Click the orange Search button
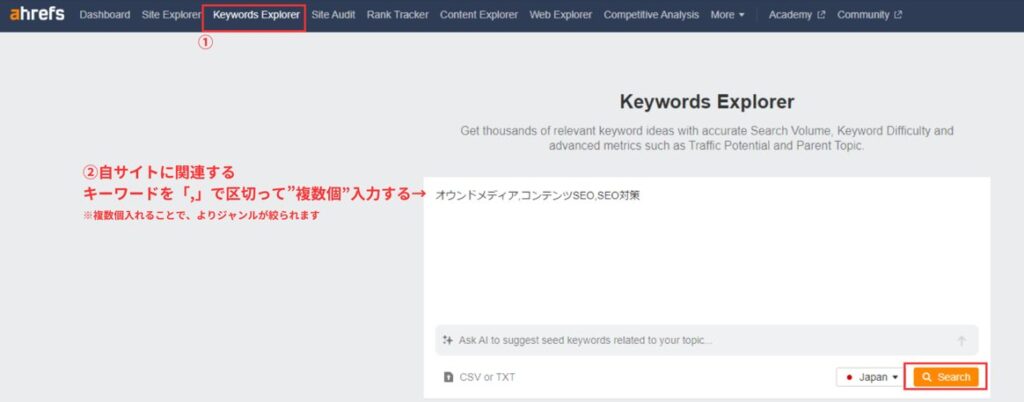The width and height of the screenshot is (1024, 402). click(x=946, y=377)
